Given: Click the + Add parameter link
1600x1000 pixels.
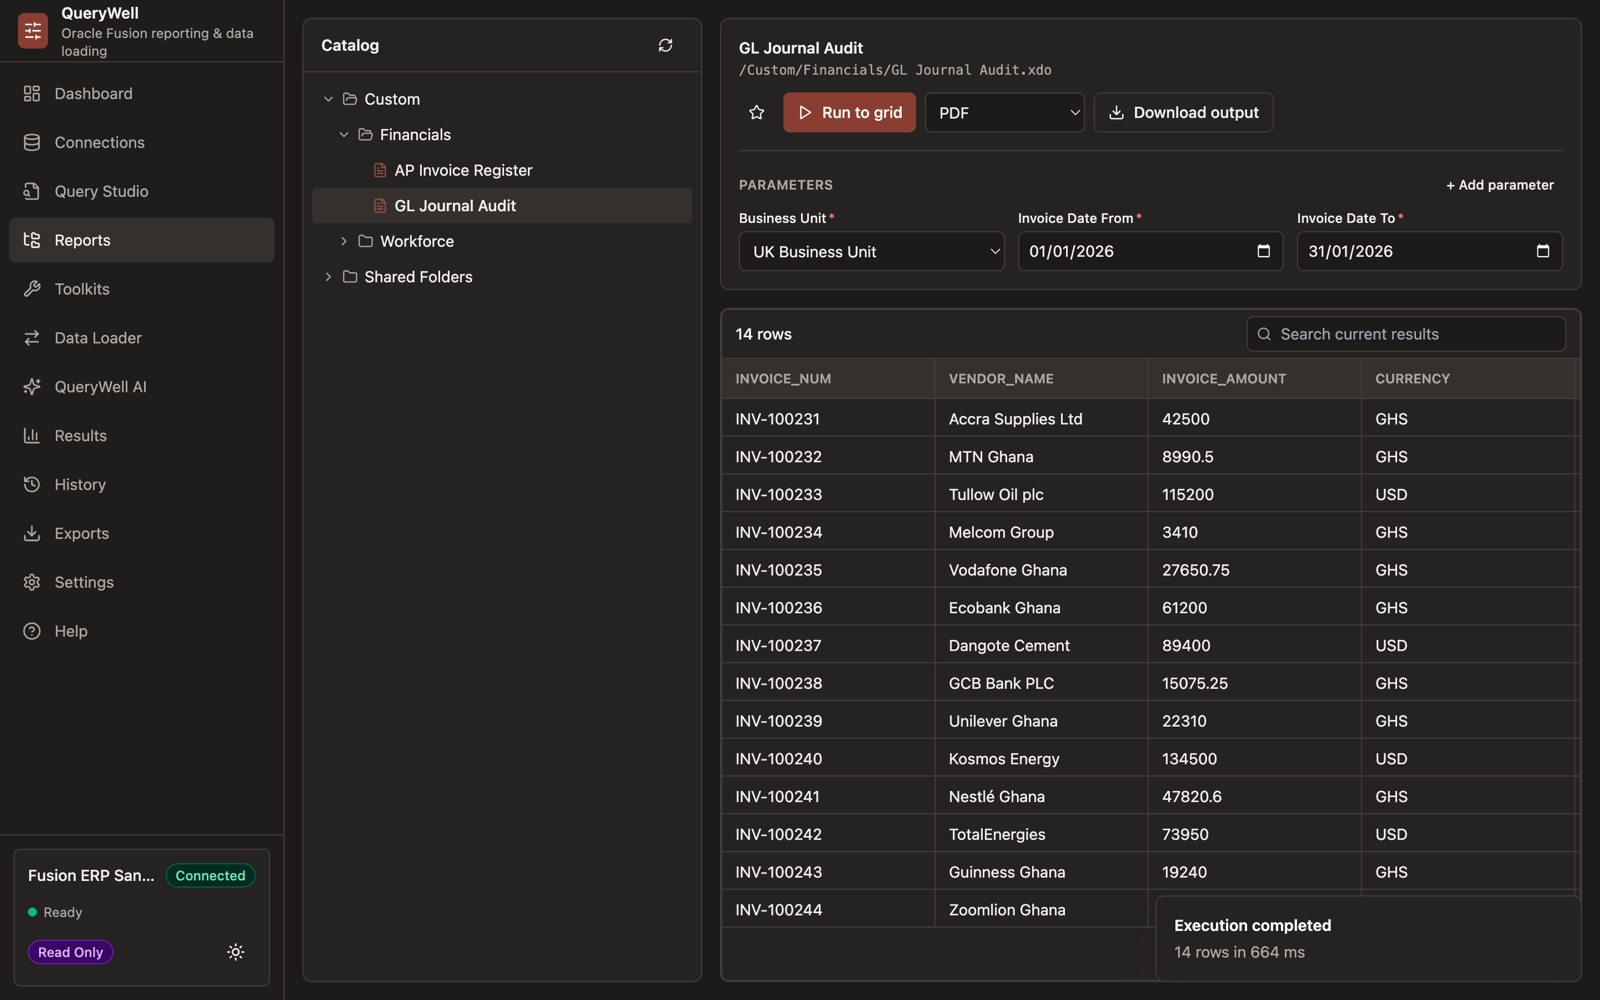Looking at the screenshot, I should (1500, 185).
